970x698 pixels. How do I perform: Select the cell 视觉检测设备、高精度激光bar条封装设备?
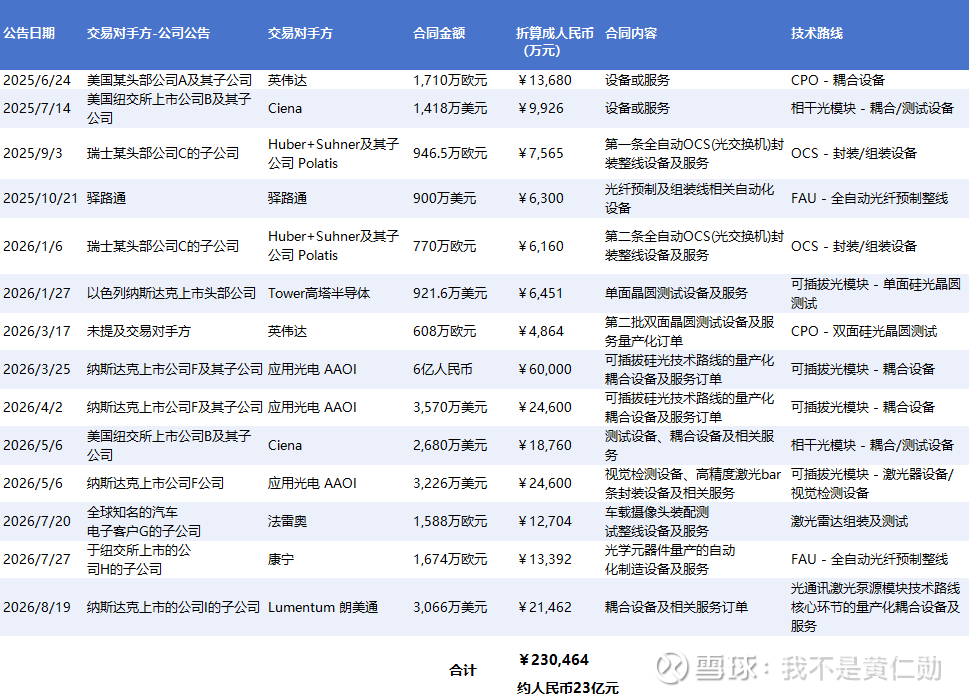pyautogui.click(x=693, y=483)
